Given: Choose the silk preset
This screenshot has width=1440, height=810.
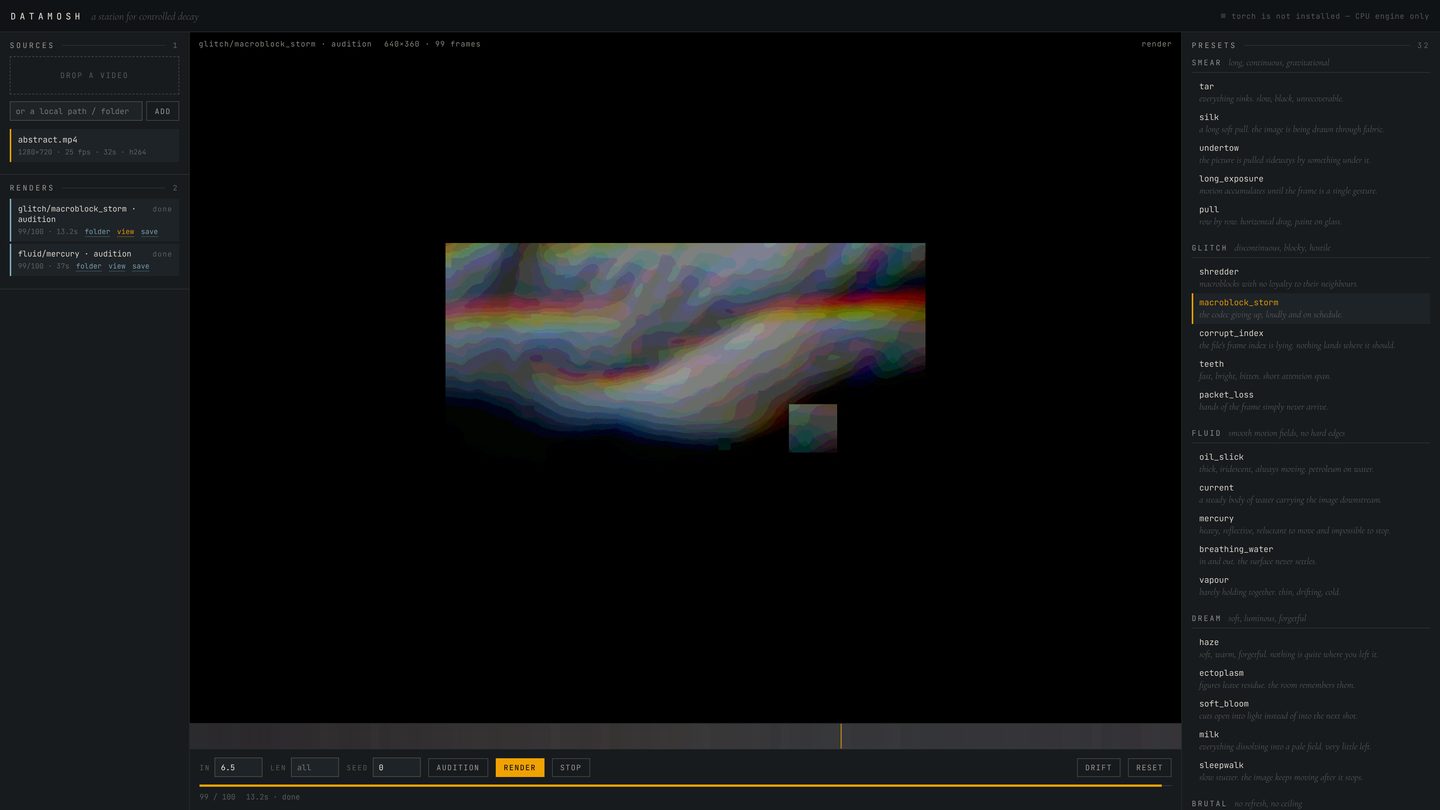Looking at the screenshot, I should click(1311, 123).
